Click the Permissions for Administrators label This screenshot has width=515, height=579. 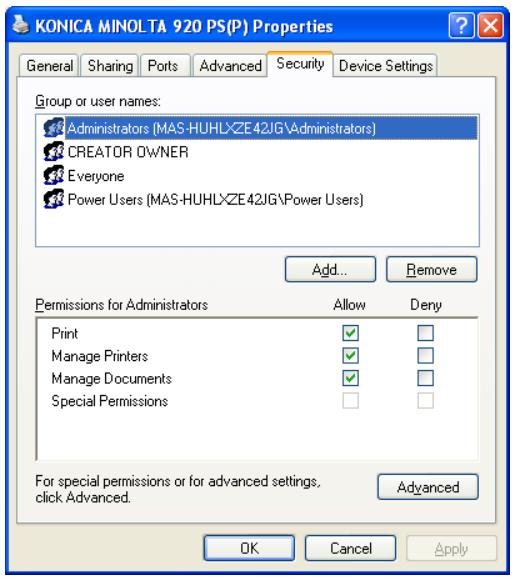click(x=121, y=305)
